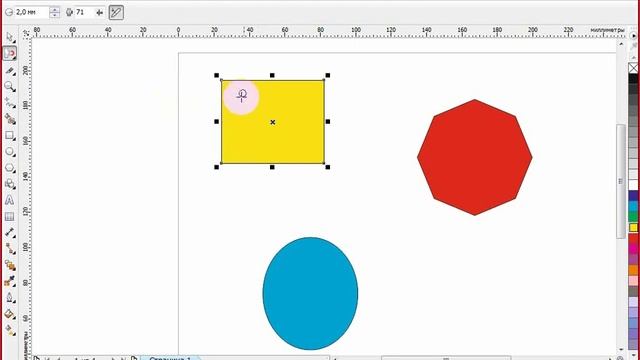The width and height of the screenshot is (640, 360).
Task: Select the Freehand curve tool
Action: click(10, 102)
